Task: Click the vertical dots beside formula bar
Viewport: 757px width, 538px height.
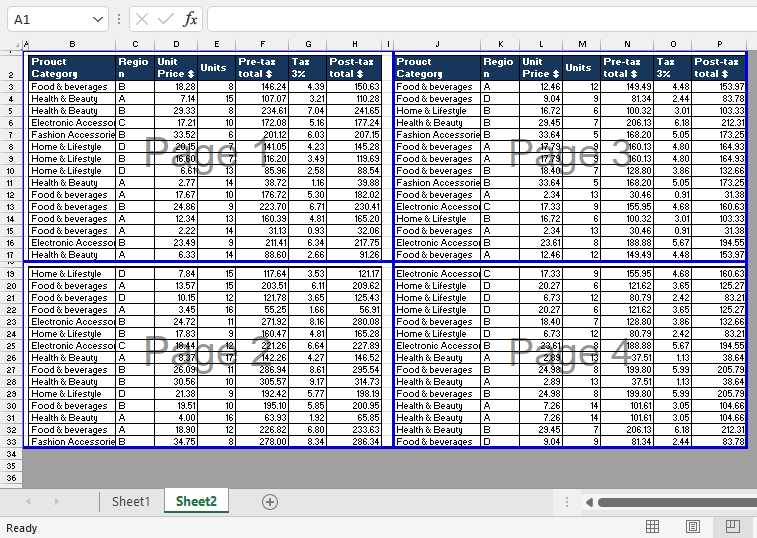Action: click(119, 19)
